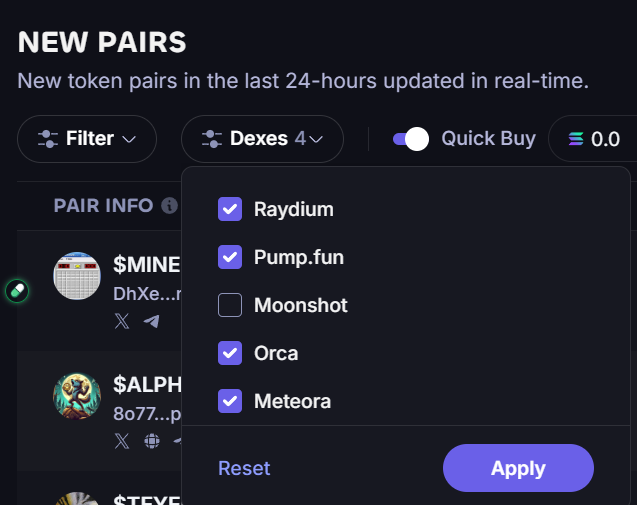Enable the Moonshot checkbox
Screen dimensions: 637x505
coord(230,305)
